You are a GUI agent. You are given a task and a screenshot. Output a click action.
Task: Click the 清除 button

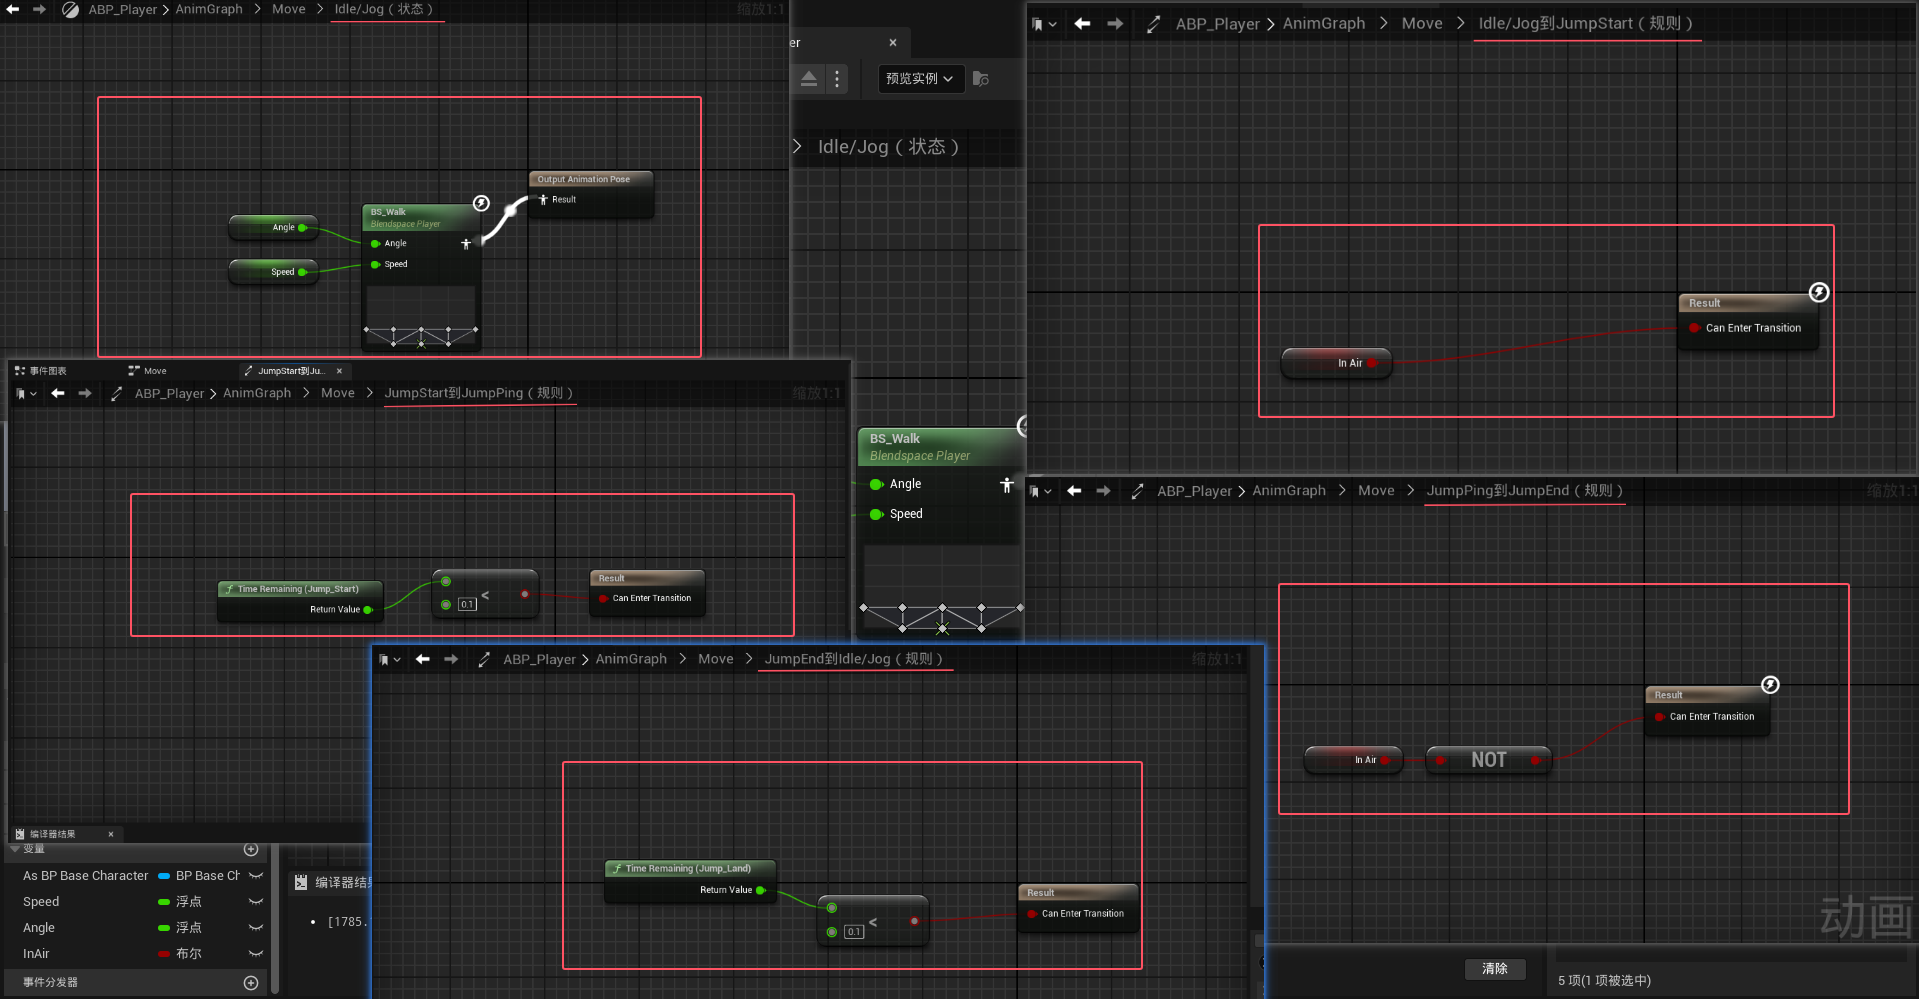point(1495,969)
